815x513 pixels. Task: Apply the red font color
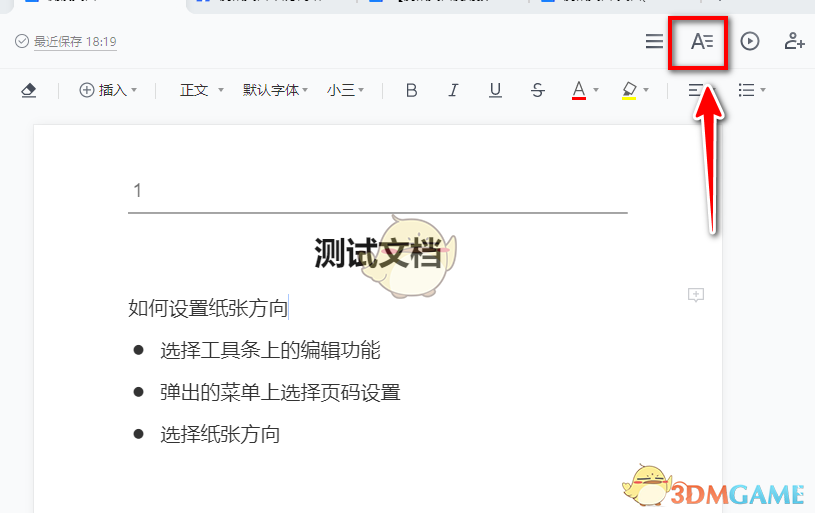tap(579, 90)
